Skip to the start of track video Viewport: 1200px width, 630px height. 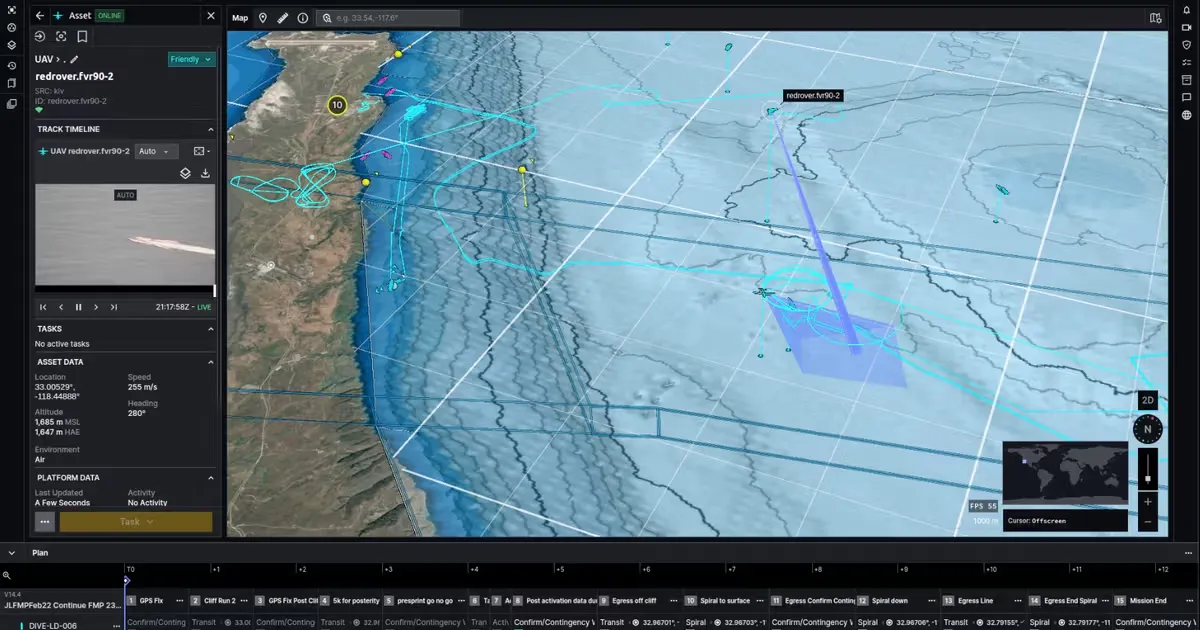coord(43,307)
